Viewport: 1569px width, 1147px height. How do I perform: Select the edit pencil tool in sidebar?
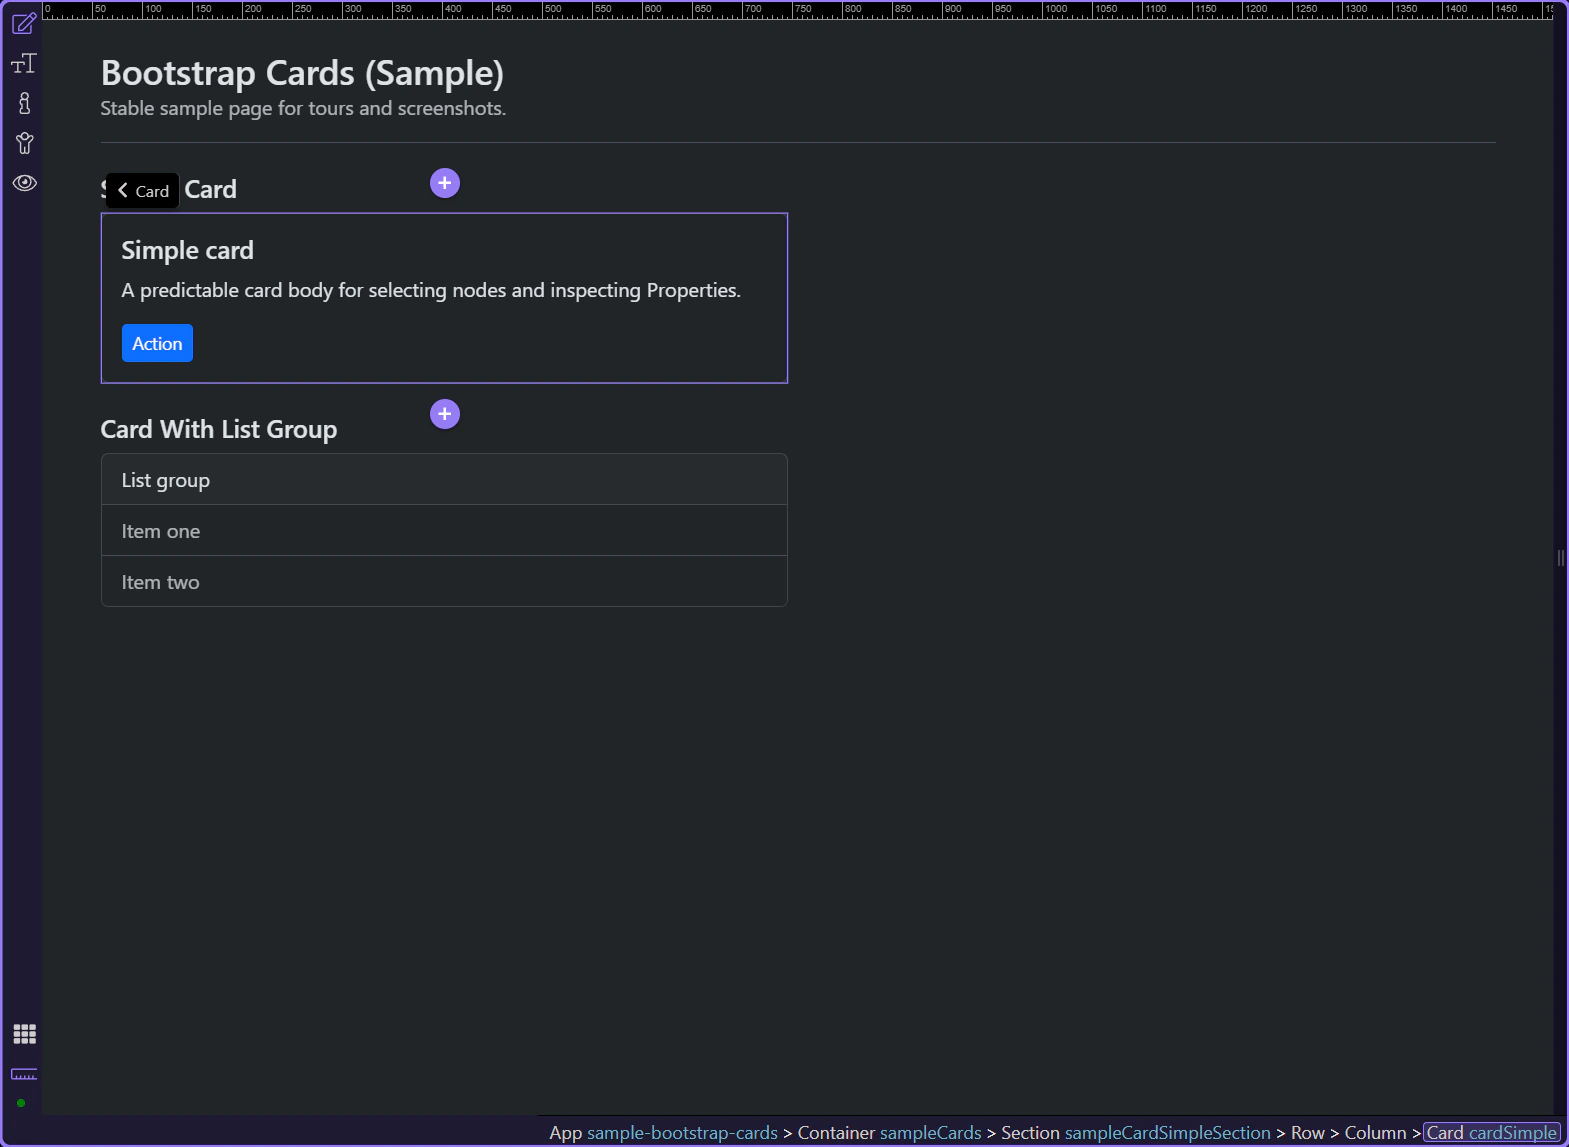(24, 23)
